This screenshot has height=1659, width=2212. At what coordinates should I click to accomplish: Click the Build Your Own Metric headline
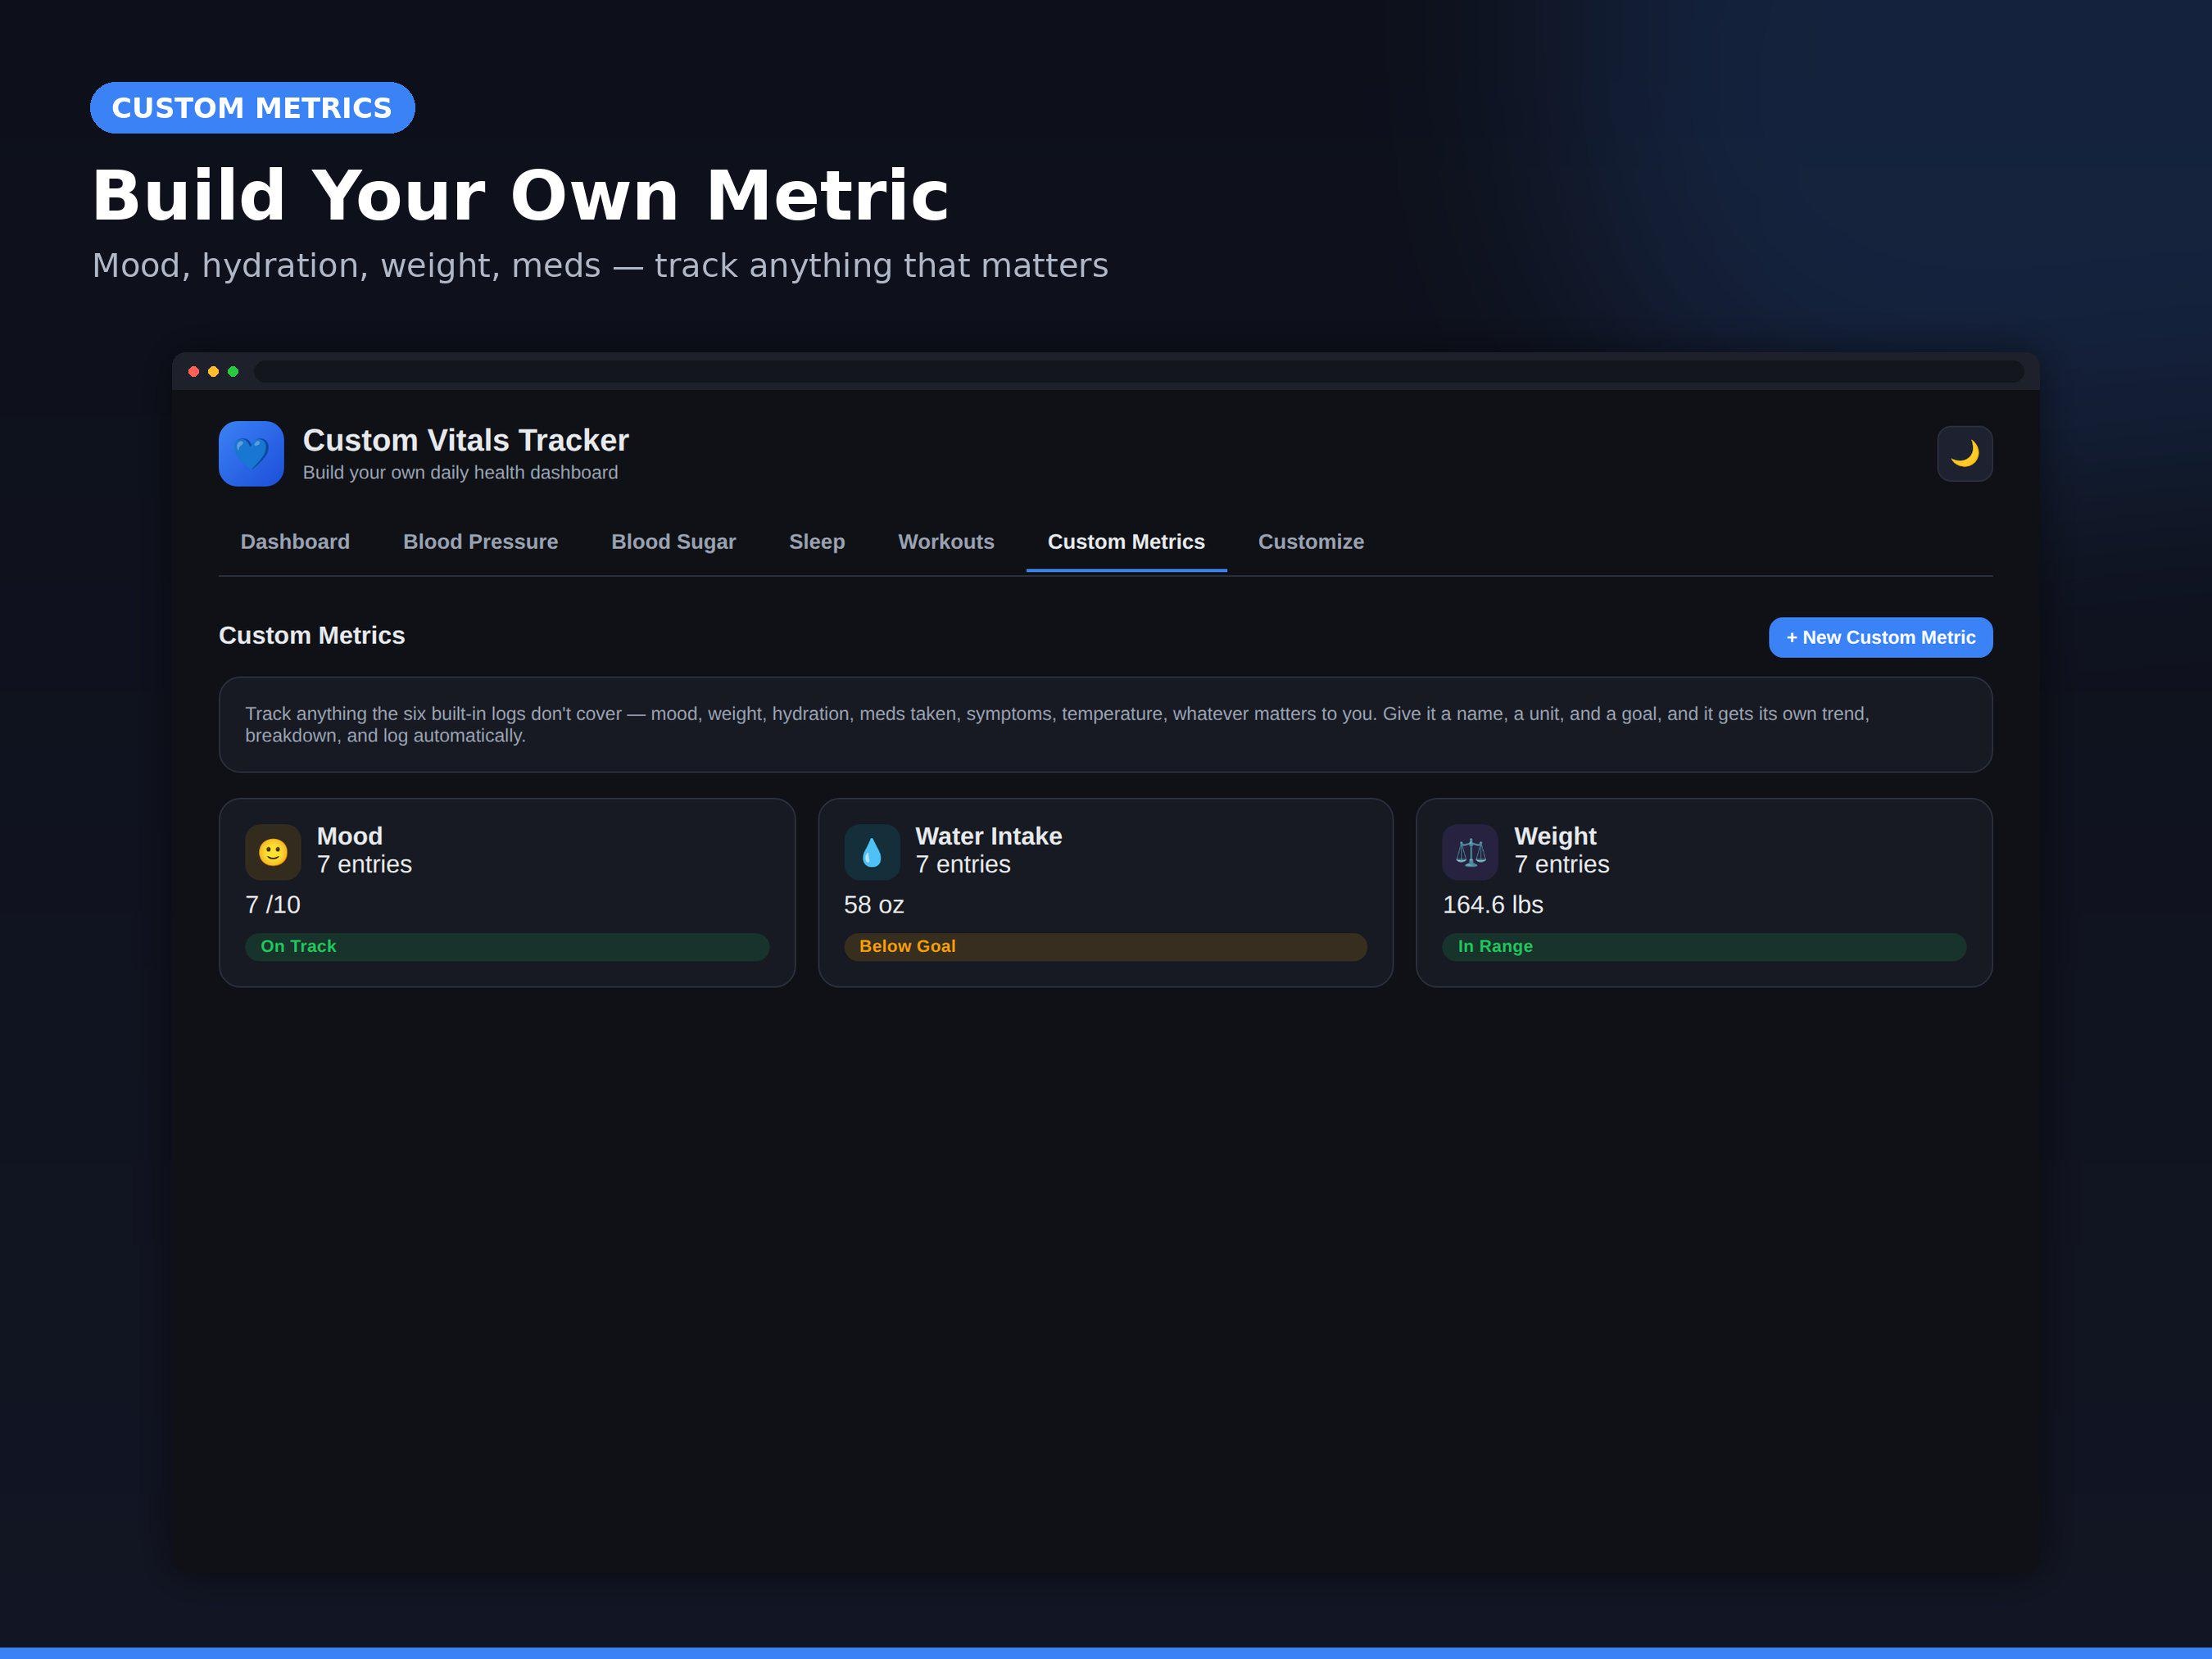click(x=520, y=195)
